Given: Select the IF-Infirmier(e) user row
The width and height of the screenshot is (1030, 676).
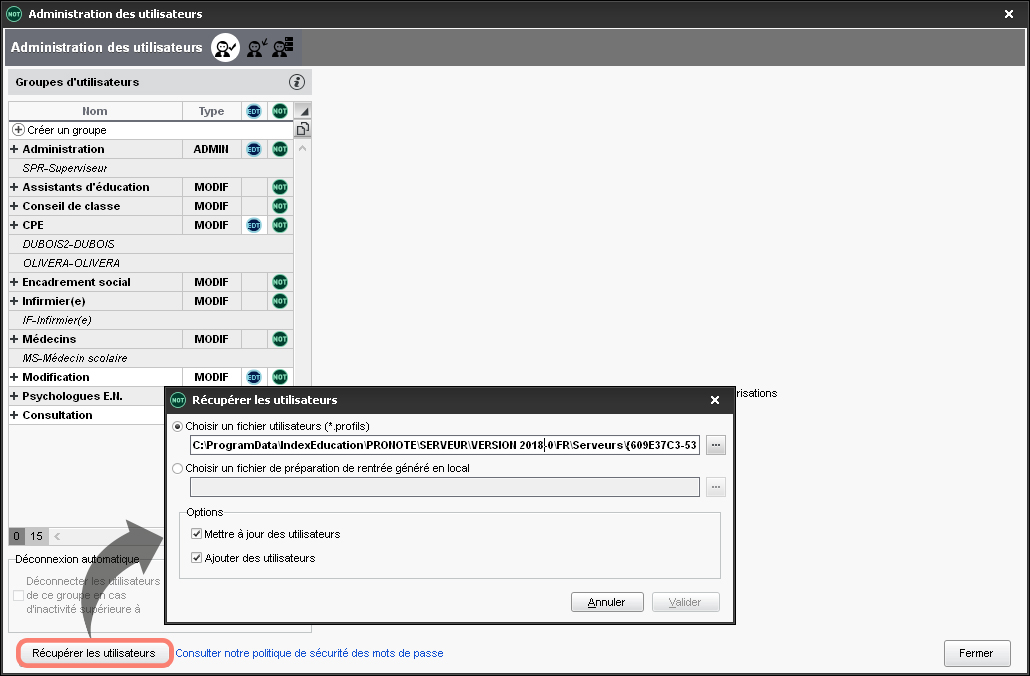Looking at the screenshot, I should [x=151, y=321].
